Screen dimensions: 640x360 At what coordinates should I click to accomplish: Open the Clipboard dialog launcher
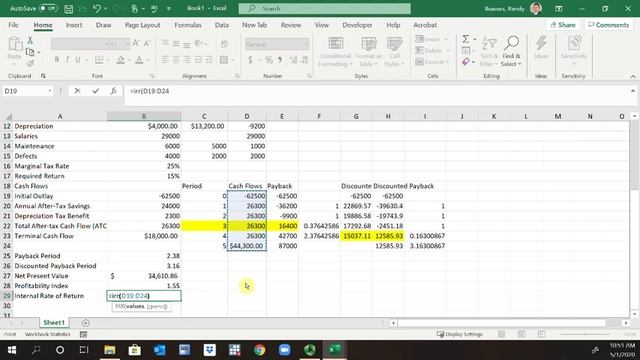pos(43,76)
